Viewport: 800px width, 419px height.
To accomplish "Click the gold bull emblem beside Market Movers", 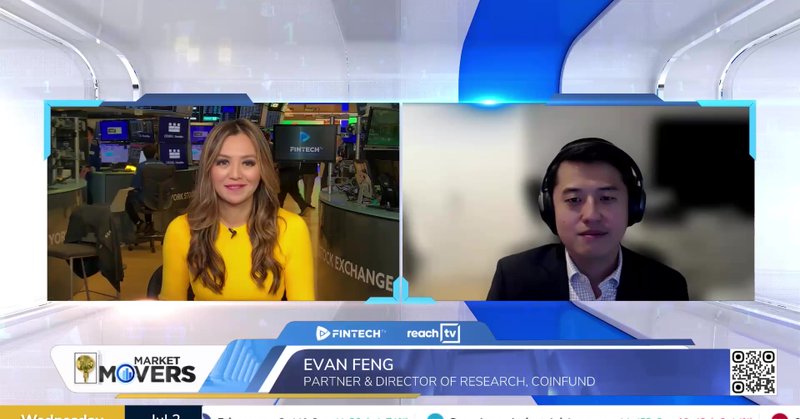I will point(85,368).
